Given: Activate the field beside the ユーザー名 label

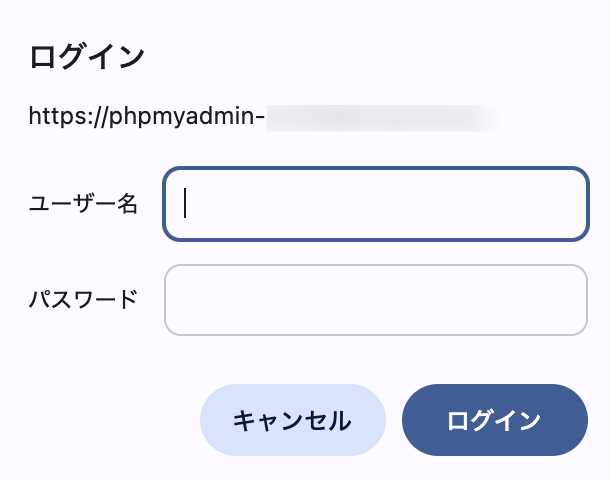Looking at the screenshot, I should [375, 204].
